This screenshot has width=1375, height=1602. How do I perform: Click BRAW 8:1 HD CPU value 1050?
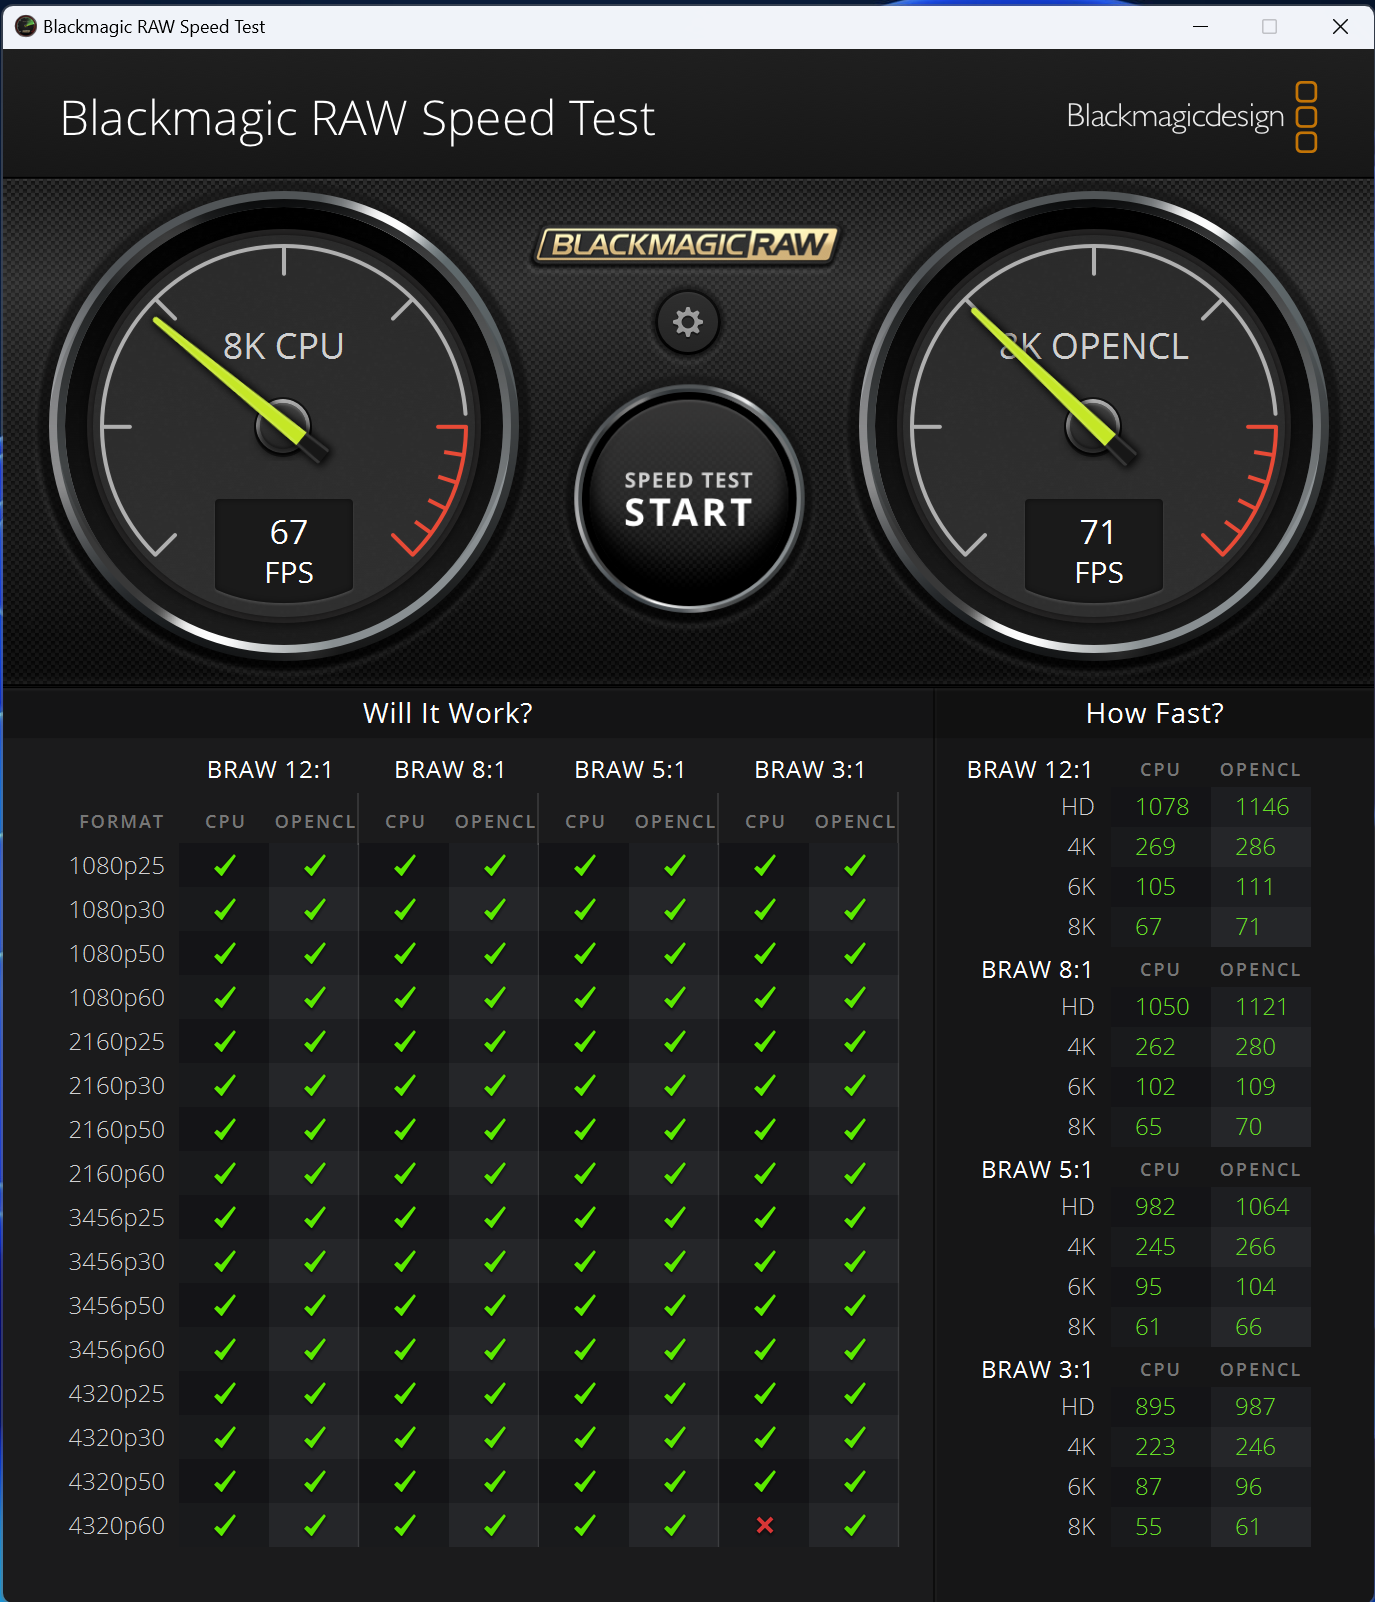[1162, 1007]
